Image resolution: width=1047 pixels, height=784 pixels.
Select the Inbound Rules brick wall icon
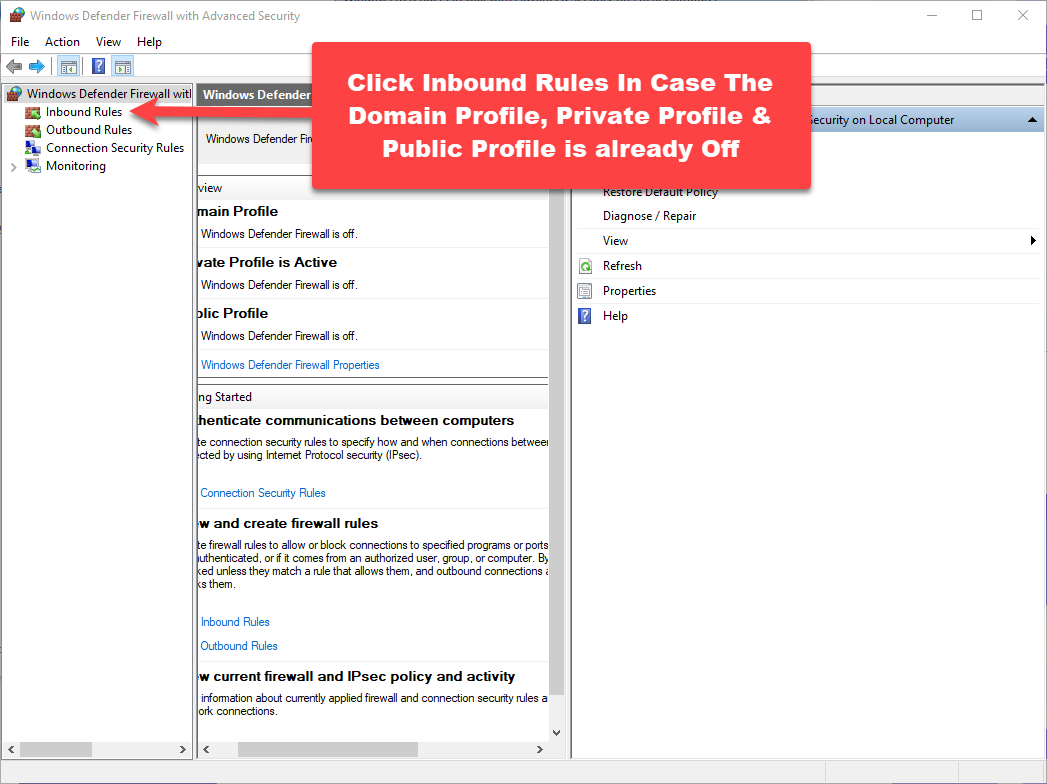coord(33,112)
